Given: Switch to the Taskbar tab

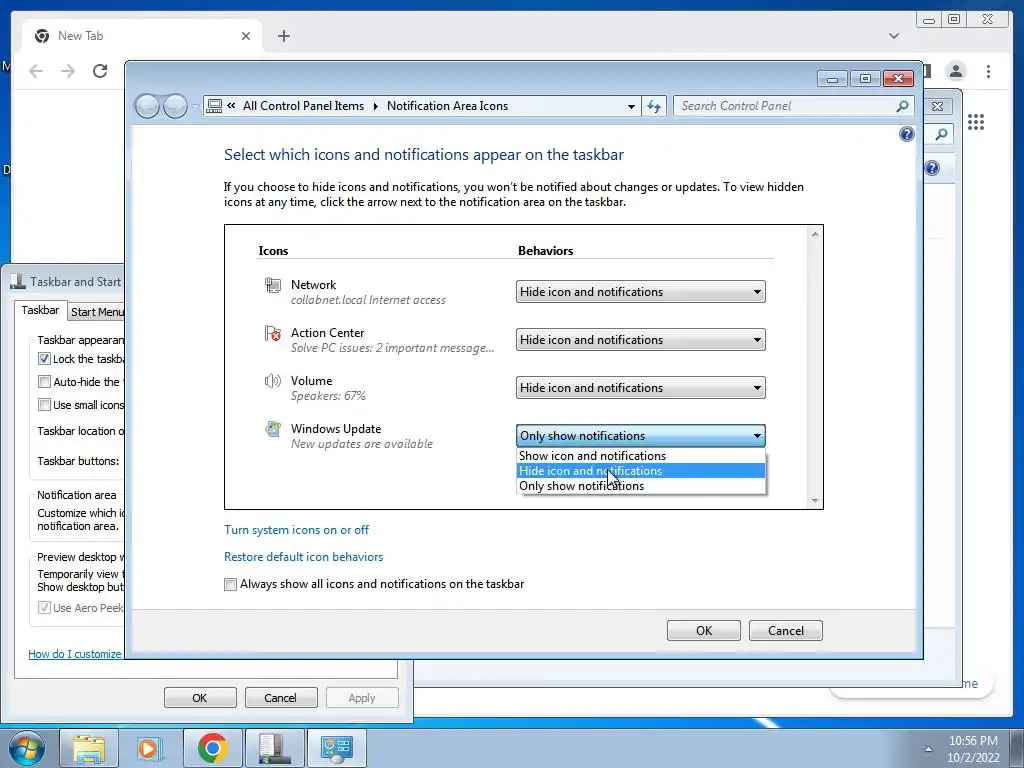Looking at the screenshot, I should click(40, 310).
